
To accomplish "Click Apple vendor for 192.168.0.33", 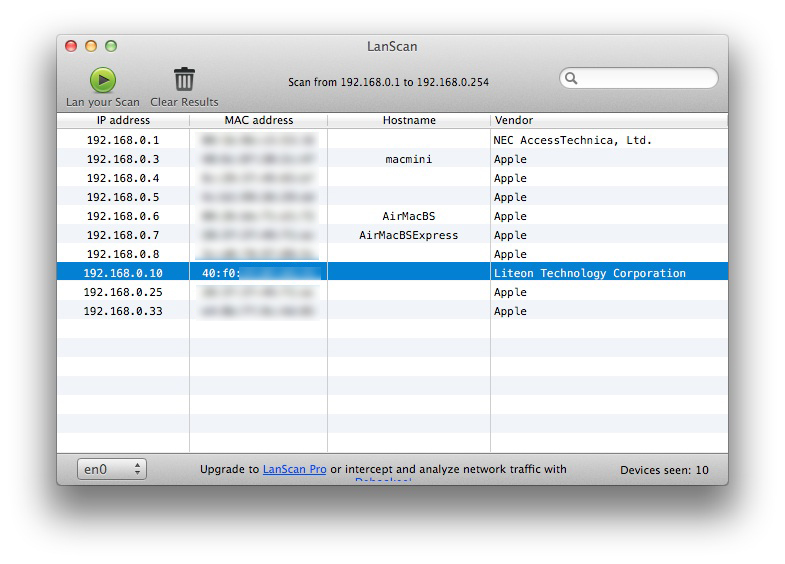I will pos(510,311).
